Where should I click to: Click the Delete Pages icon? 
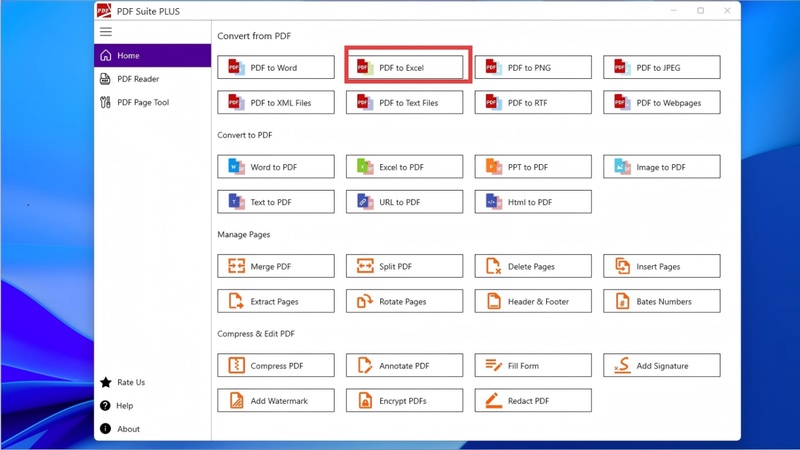493,266
